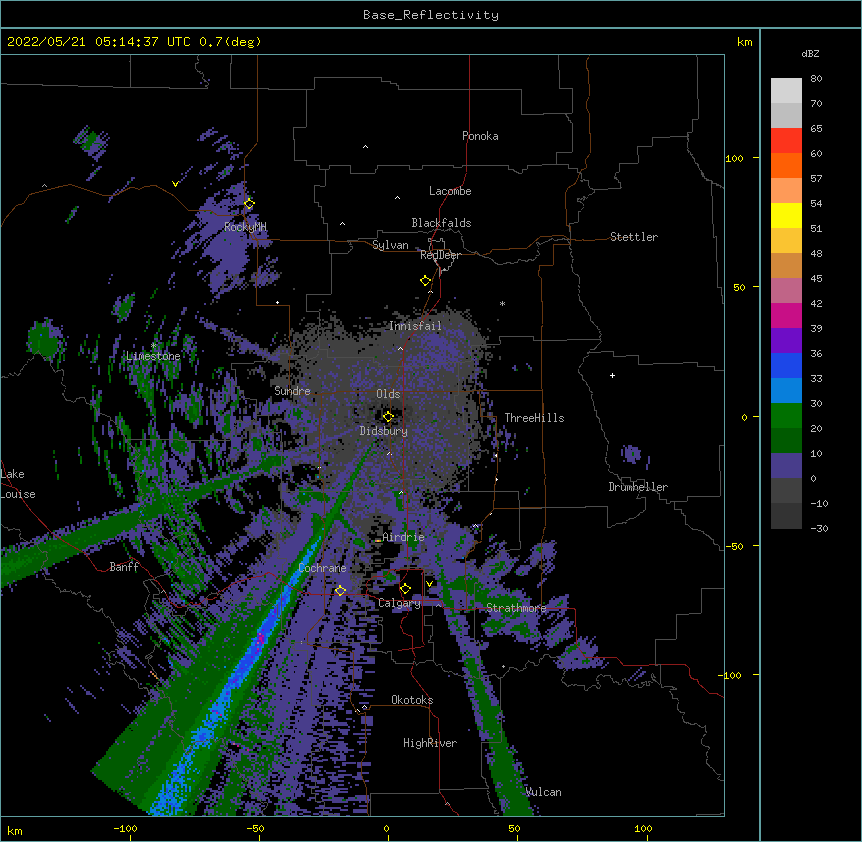Click the yellow diamond marker south of RedDeer
862x842 pixels.
point(426,280)
